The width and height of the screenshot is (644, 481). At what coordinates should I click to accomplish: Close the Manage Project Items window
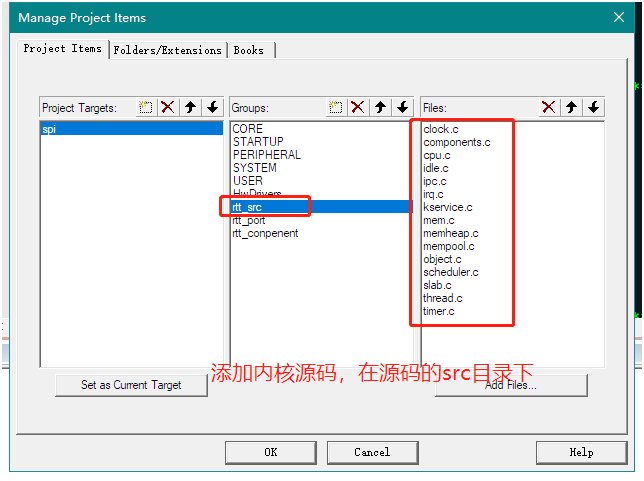(619, 17)
